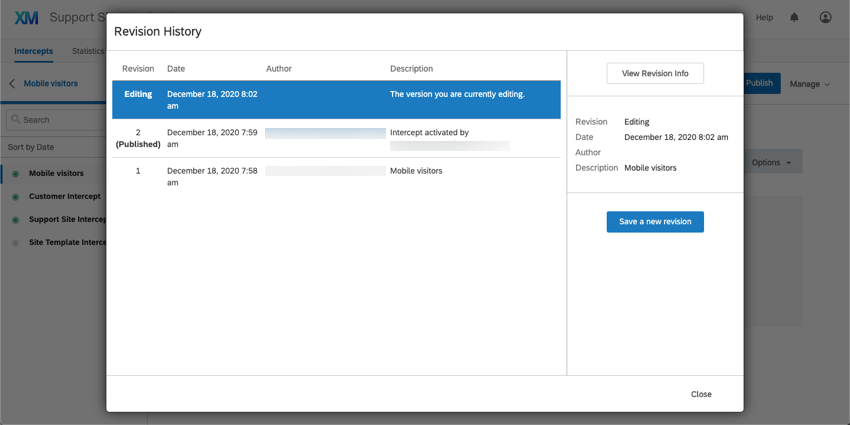Click the XM logo icon
Viewport: 850px width, 425px height.
coord(26,17)
